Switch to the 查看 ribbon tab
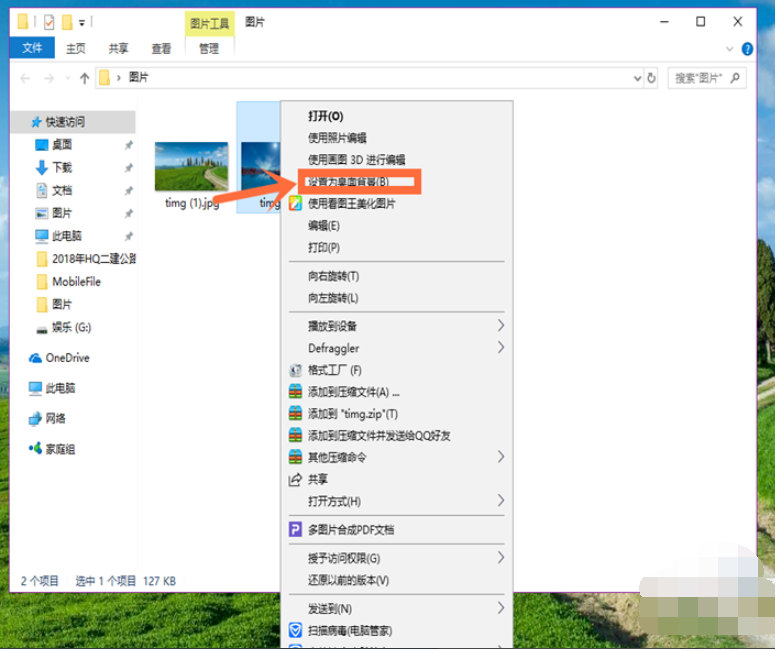Image resolution: width=777 pixels, height=651 pixels. [x=160, y=48]
